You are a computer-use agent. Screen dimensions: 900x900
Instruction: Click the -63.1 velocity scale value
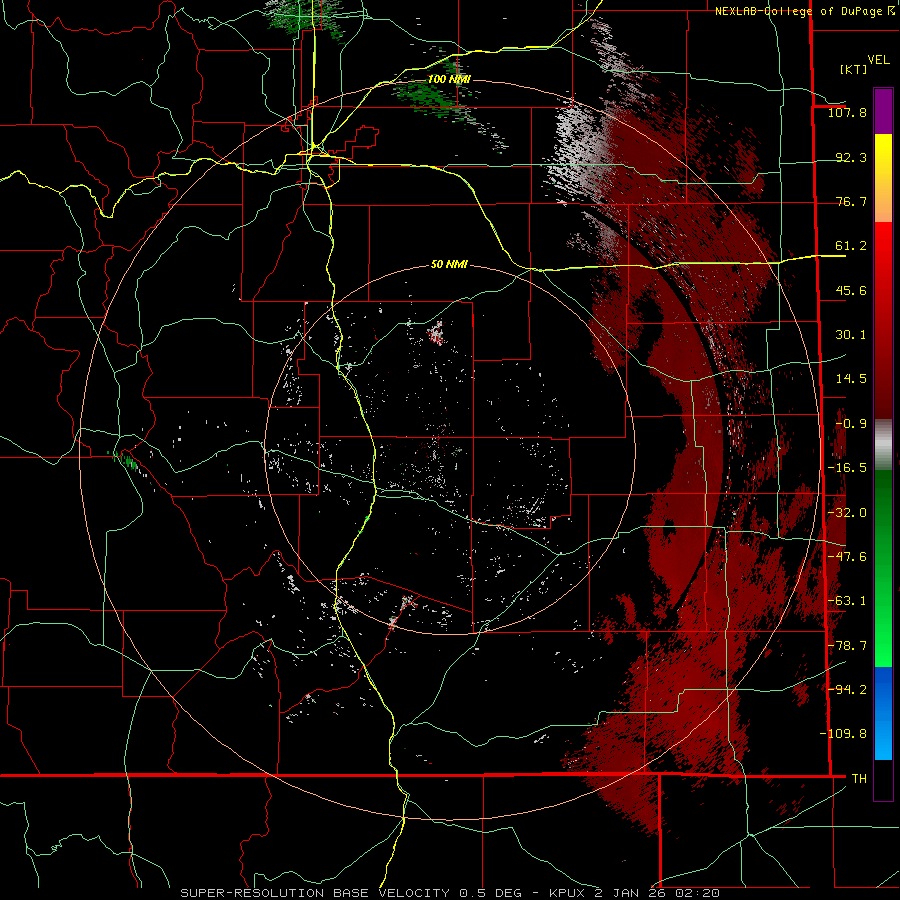click(x=847, y=601)
